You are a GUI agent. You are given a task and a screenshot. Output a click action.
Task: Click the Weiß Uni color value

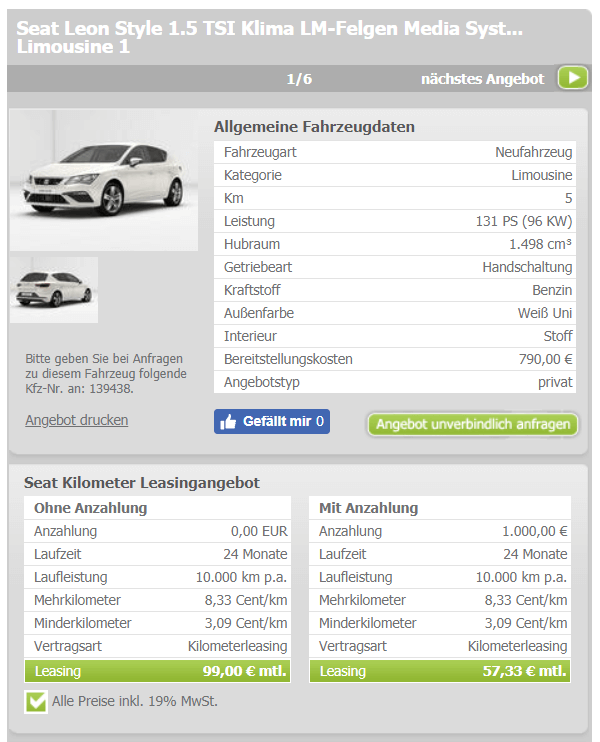tap(545, 313)
